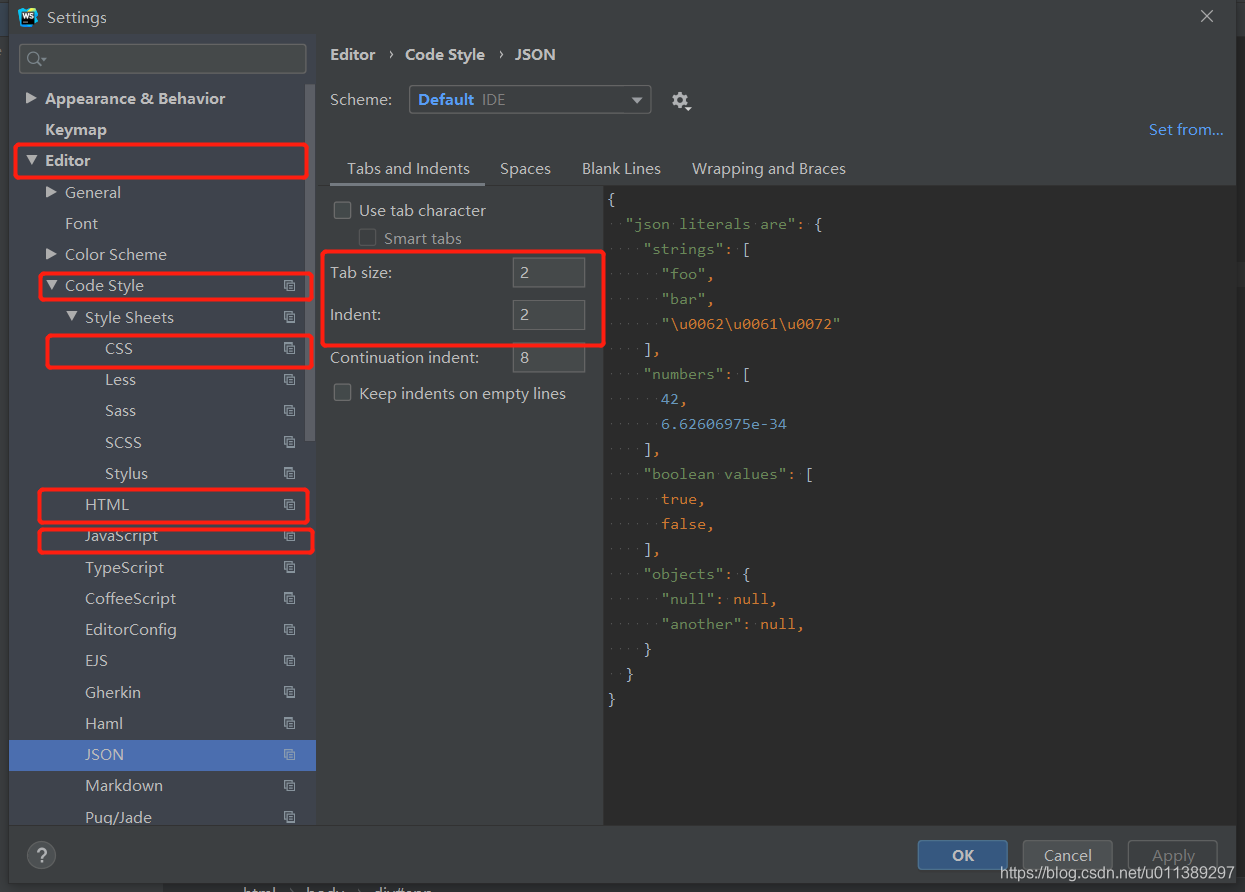Click the Code Style breadcrumb link
Screen dimensions: 1245x892
445,55
